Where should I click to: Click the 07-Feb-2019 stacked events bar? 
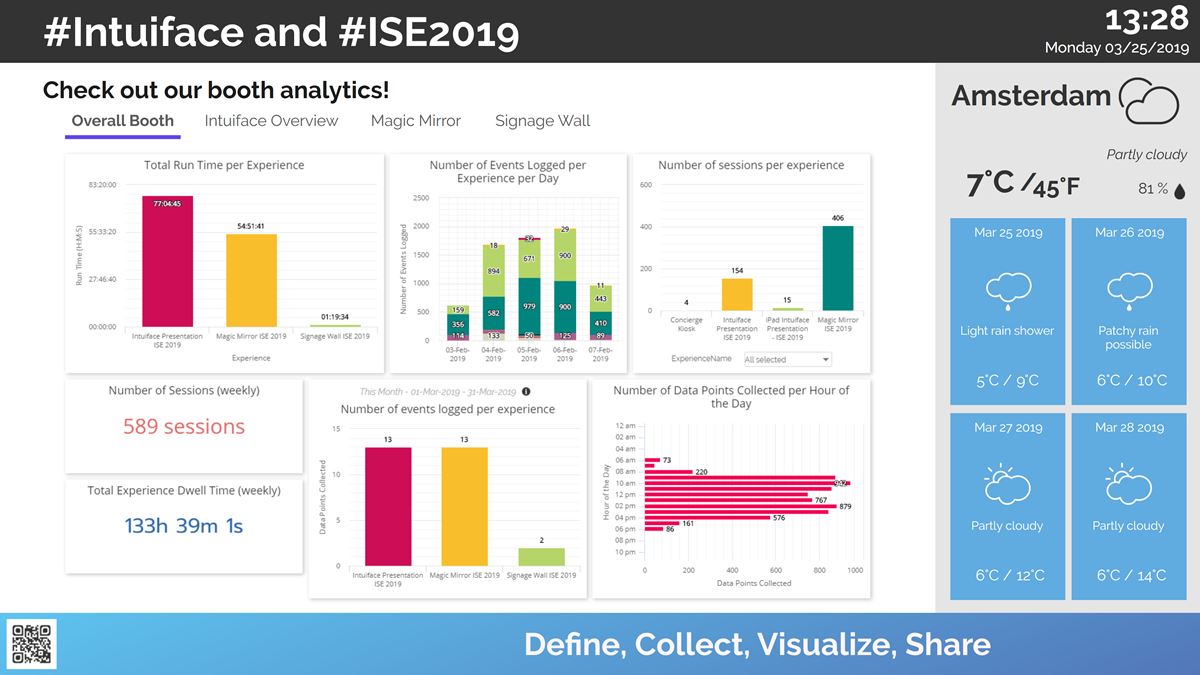coord(602,313)
